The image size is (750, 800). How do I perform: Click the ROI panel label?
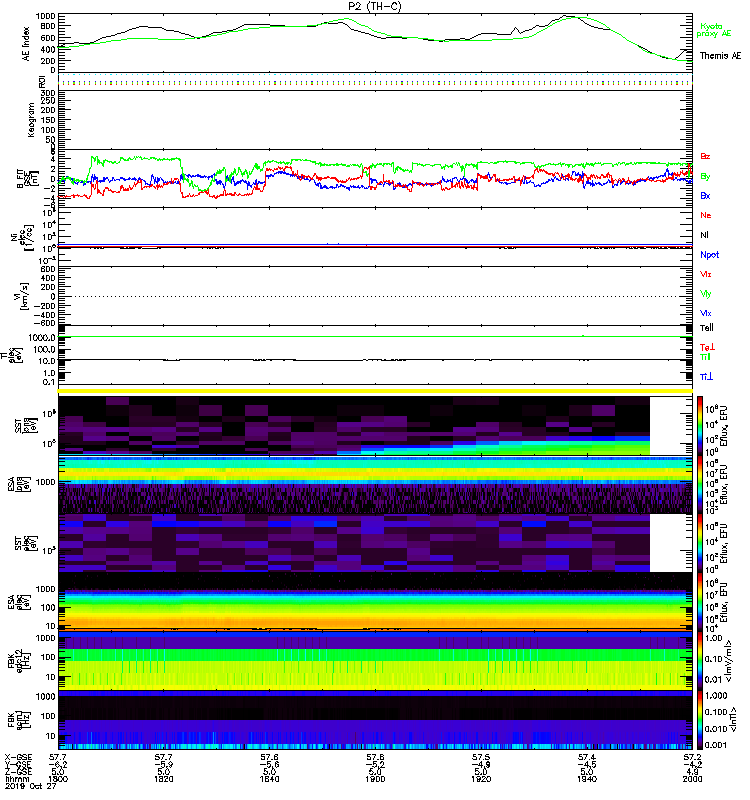[x=42, y=81]
